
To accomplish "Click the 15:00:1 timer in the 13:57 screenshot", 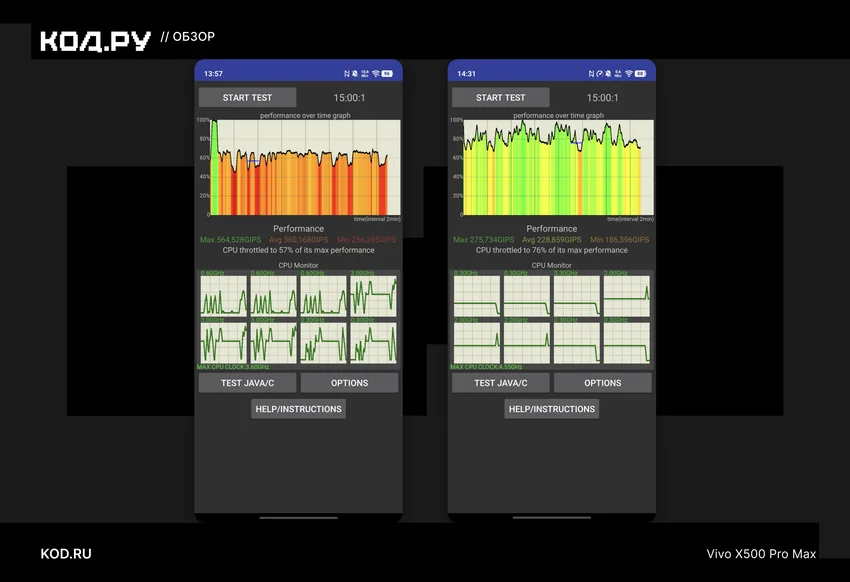I will pos(349,98).
